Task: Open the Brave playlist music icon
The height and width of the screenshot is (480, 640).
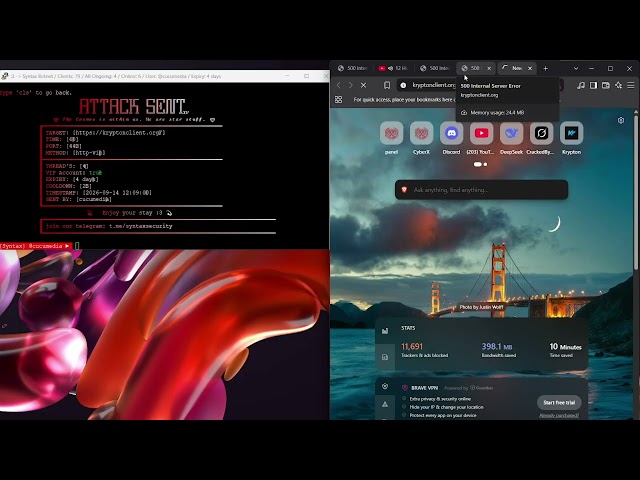Action: coord(581,85)
